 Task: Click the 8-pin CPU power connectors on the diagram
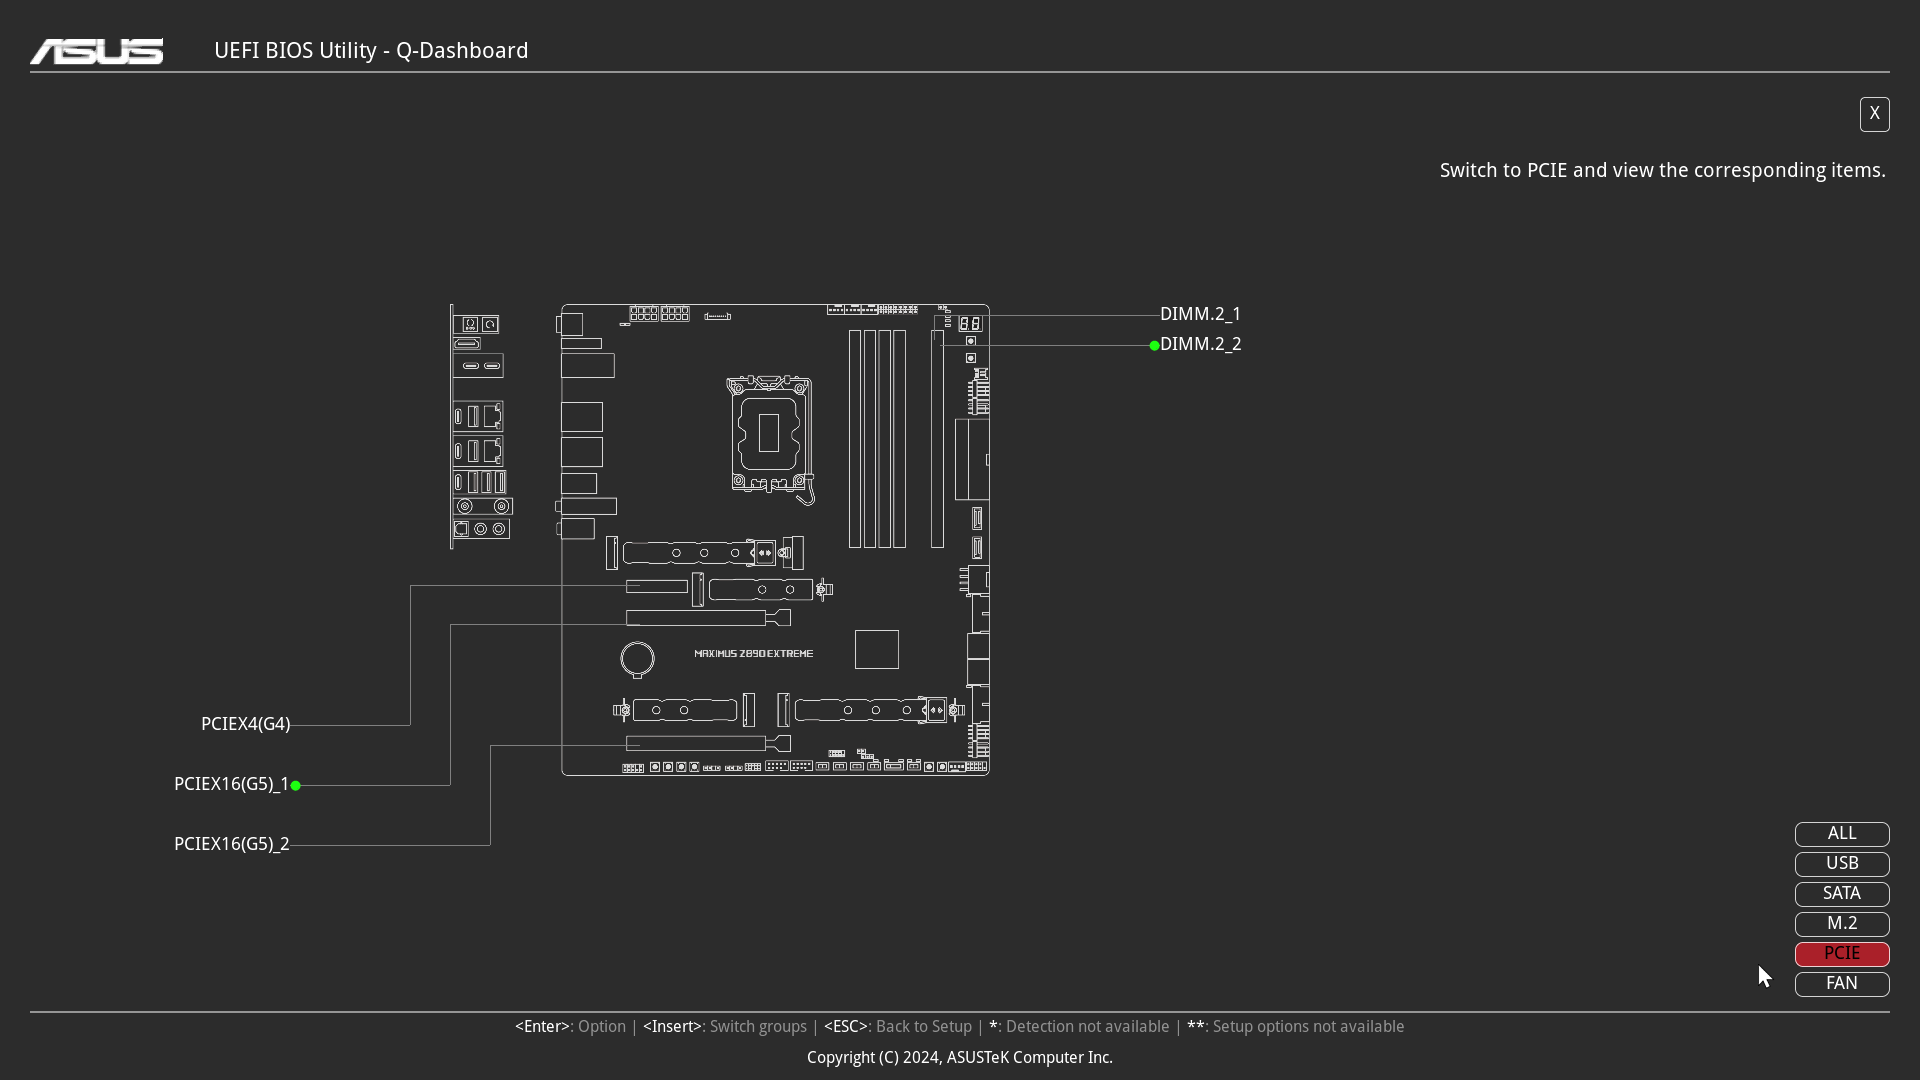click(x=660, y=314)
